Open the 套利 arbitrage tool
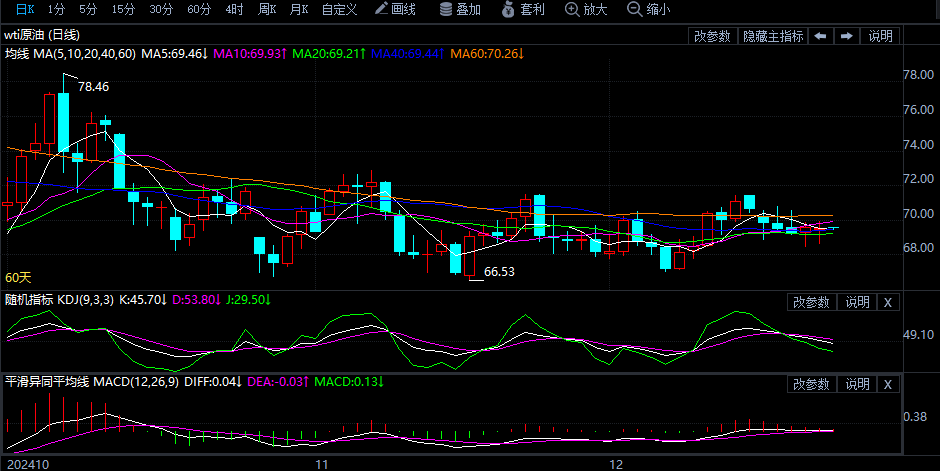This screenshot has height=471, width=940. (x=523, y=10)
